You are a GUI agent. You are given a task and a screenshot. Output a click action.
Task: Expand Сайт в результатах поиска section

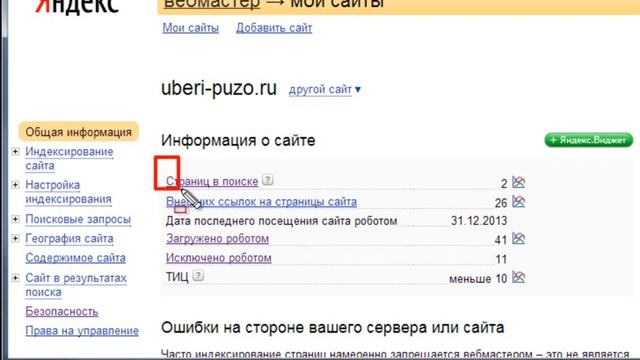pyautogui.click(x=15, y=278)
